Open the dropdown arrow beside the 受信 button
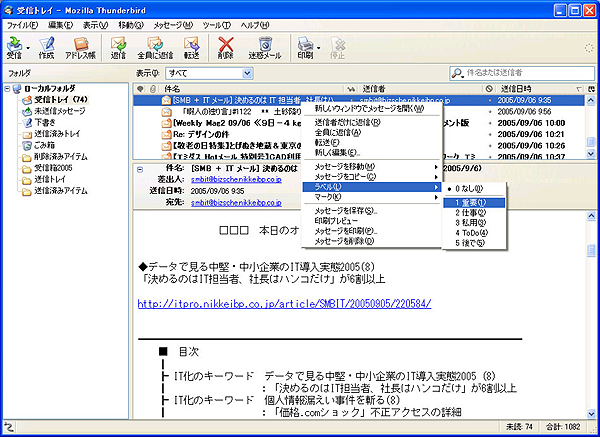The height and width of the screenshot is (437, 600). tap(28, 48)
